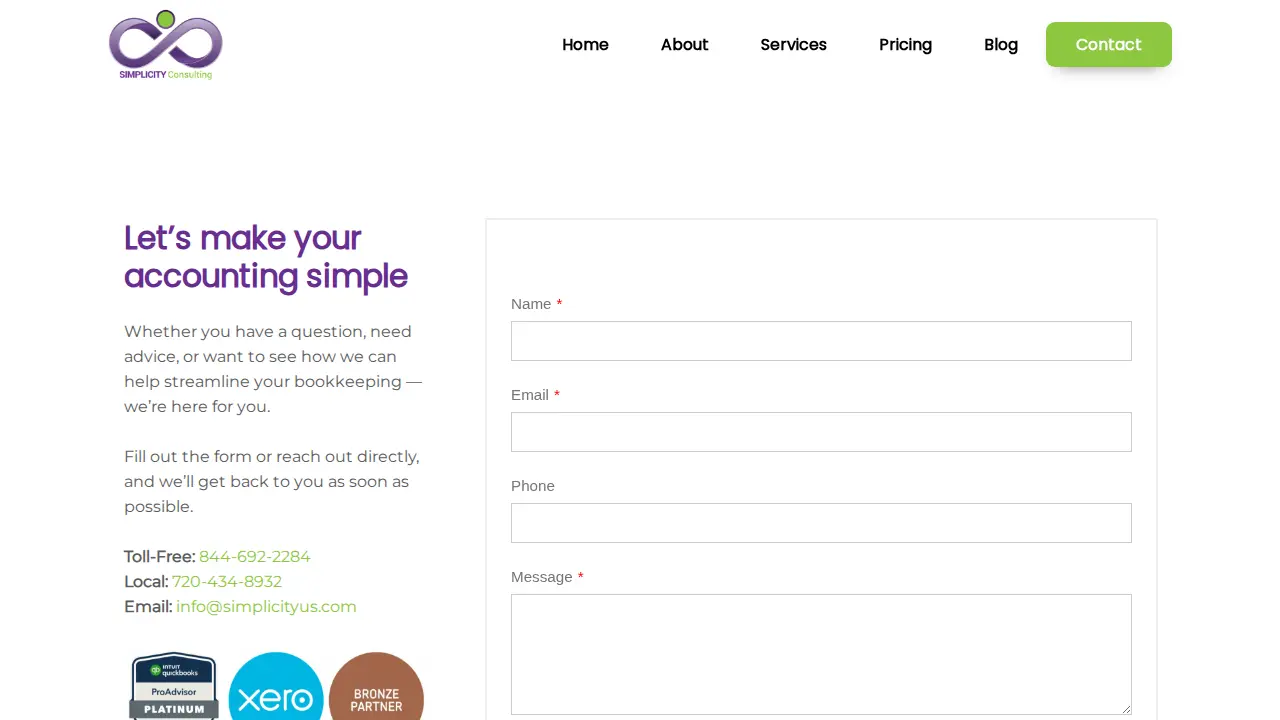
Task: Open the About menu item
Action: click(684, 44)
